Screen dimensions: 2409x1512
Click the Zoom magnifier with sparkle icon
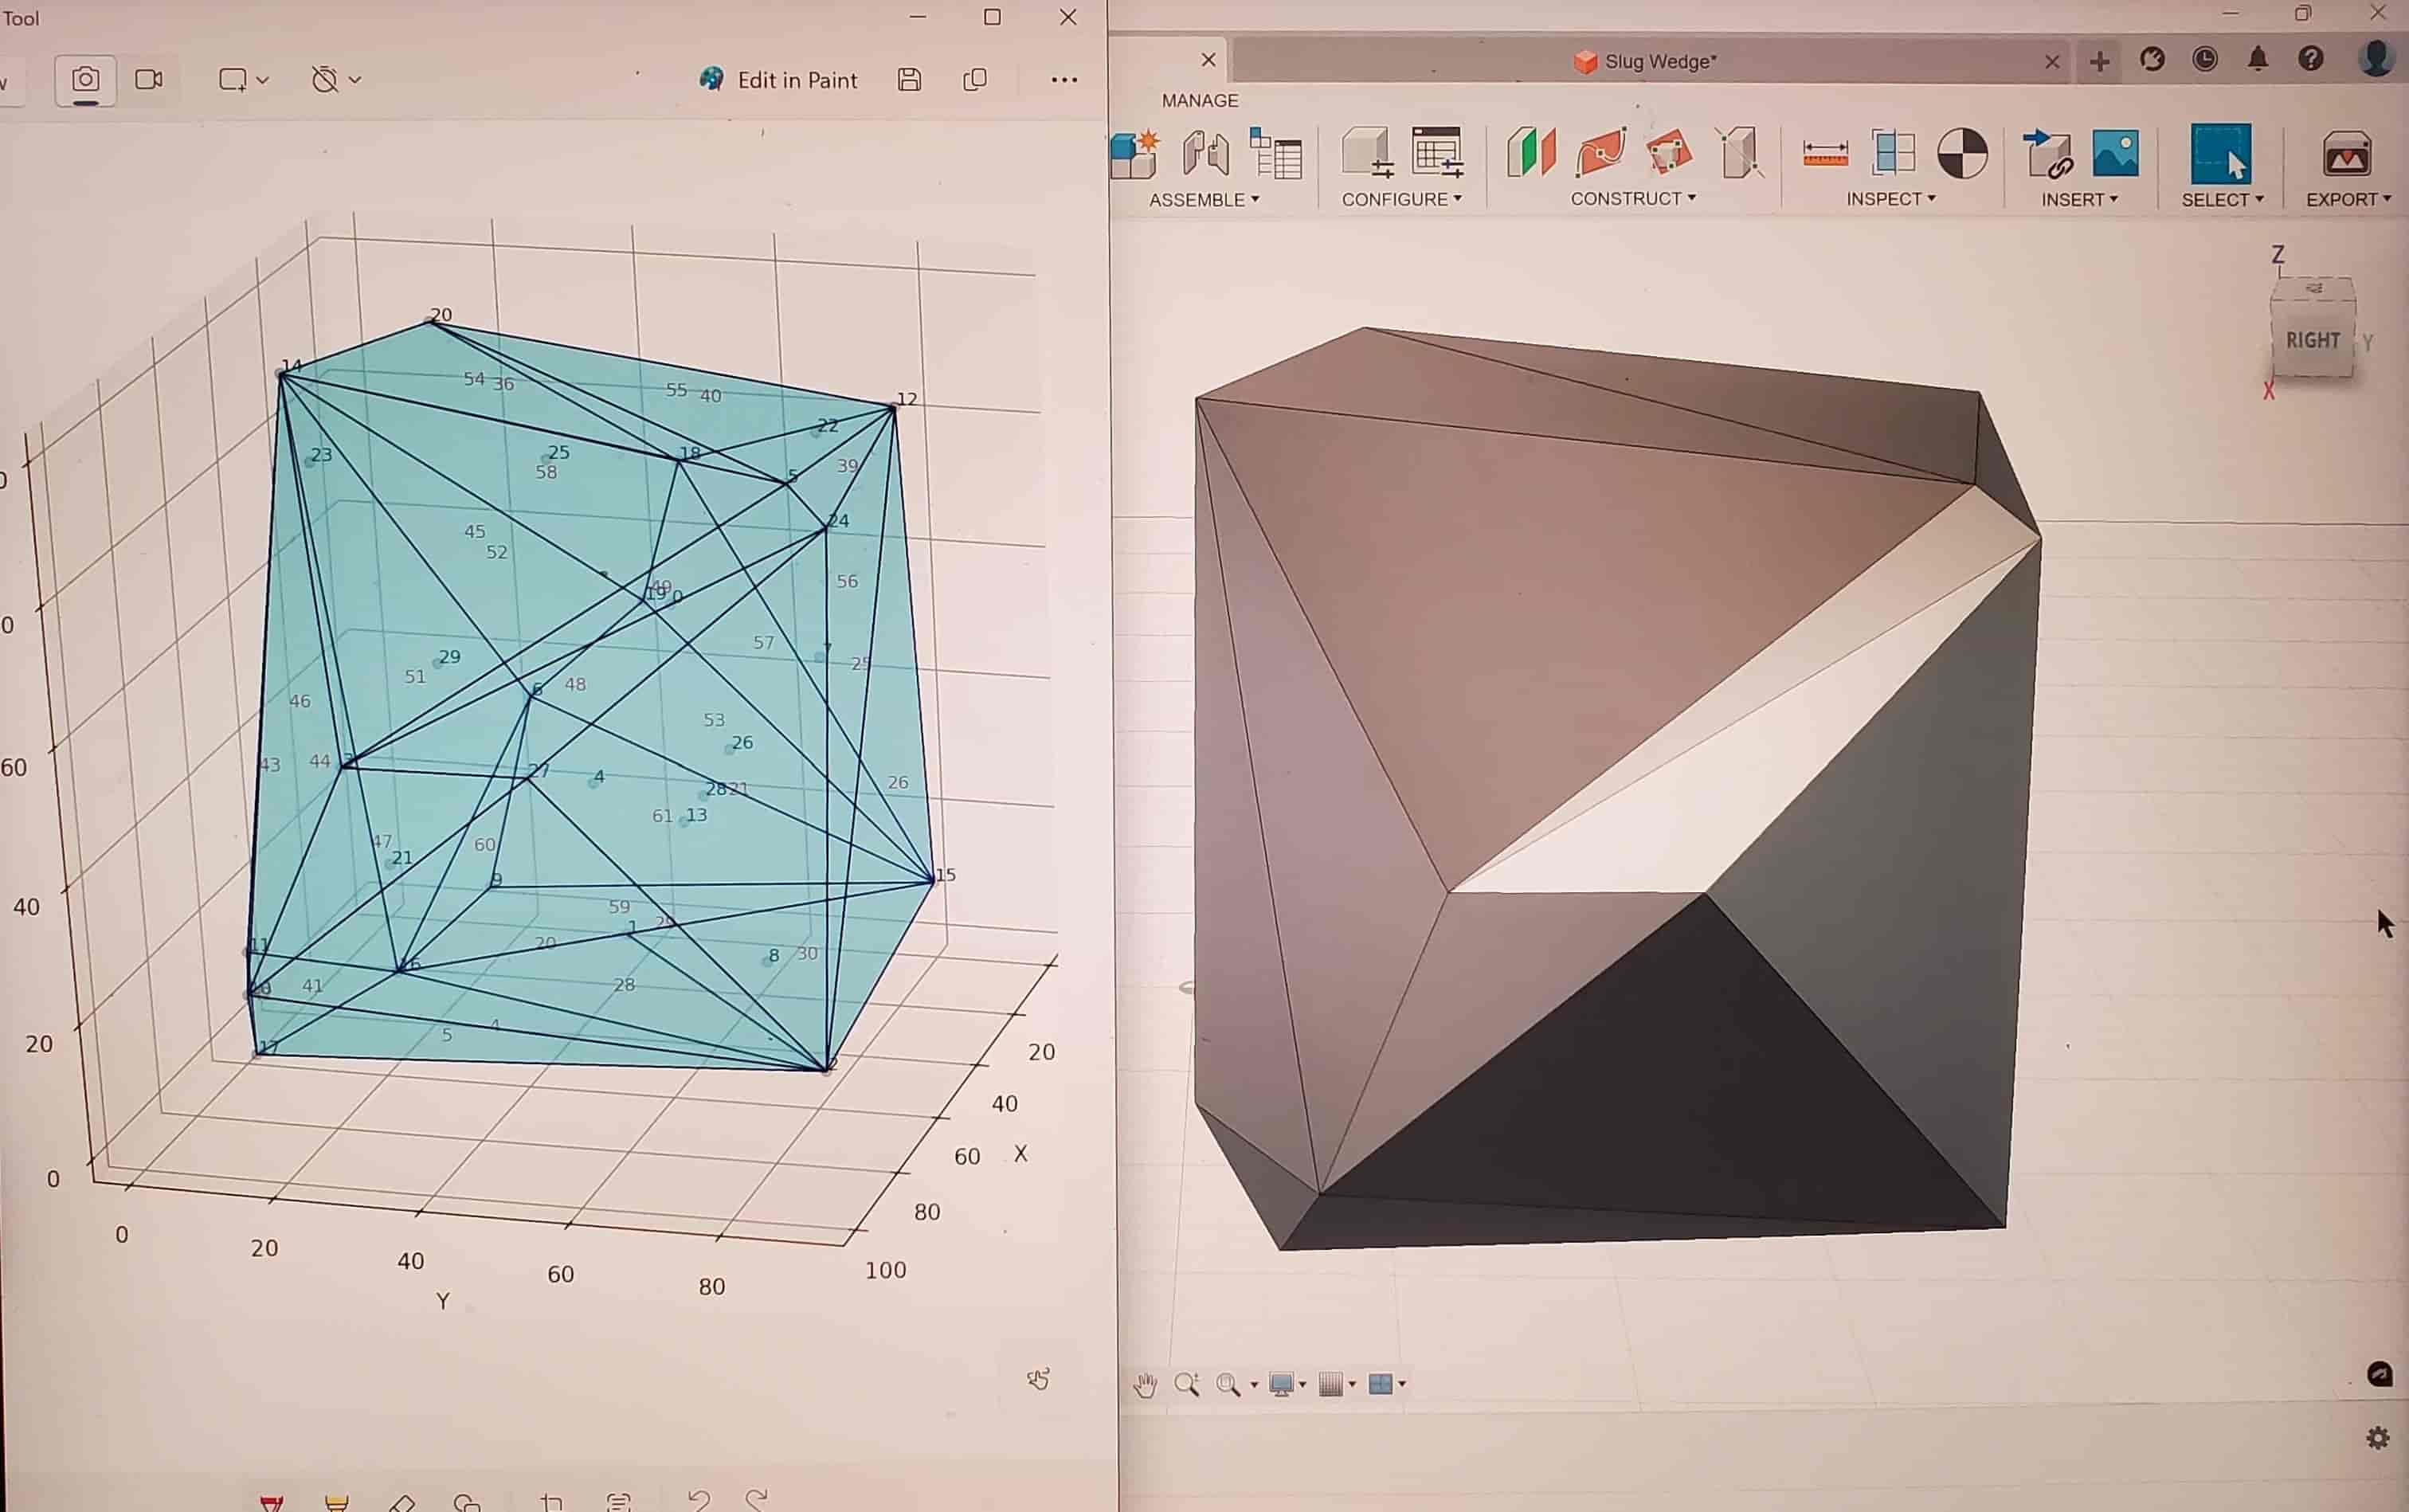(x=1187, y=1385)
